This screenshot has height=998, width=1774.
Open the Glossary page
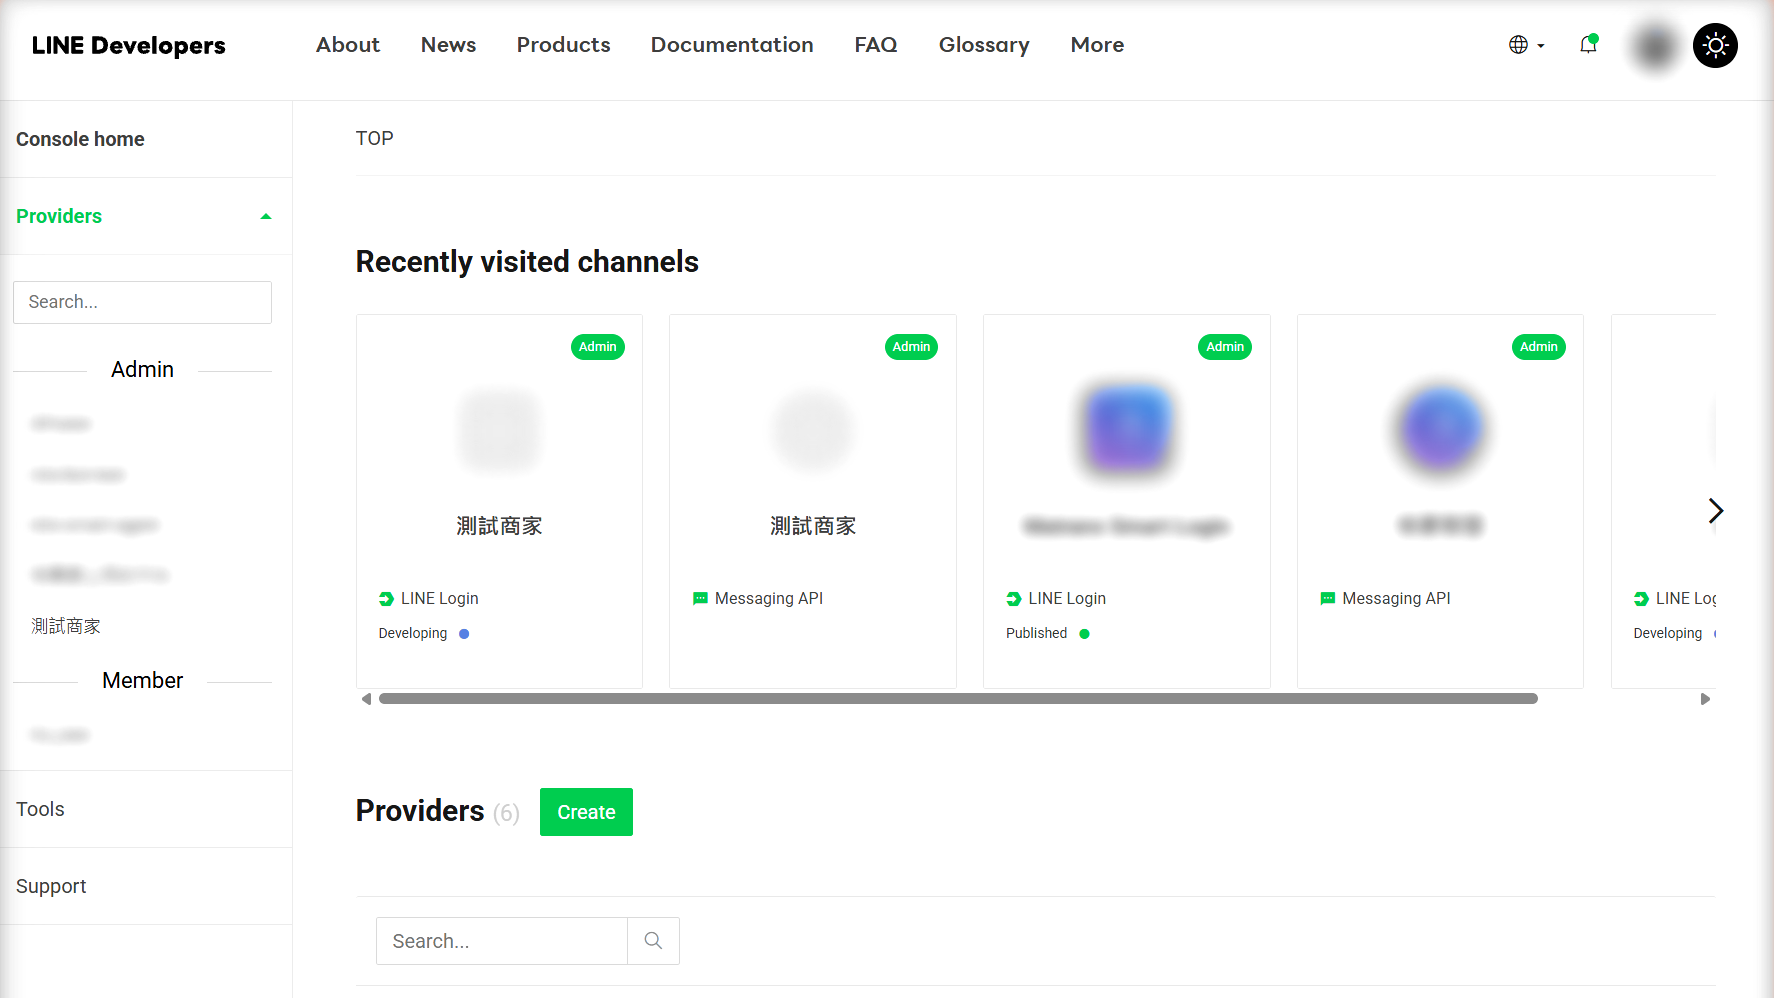(x=984, y=45)
